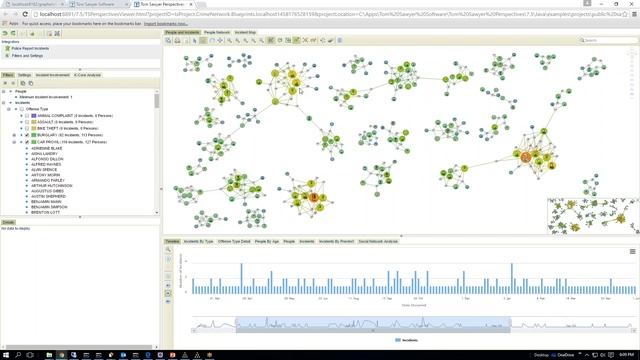Viewport: 640px width, 360px height.
Task: Click the bookmark star in the address bar
Action: 624,14
